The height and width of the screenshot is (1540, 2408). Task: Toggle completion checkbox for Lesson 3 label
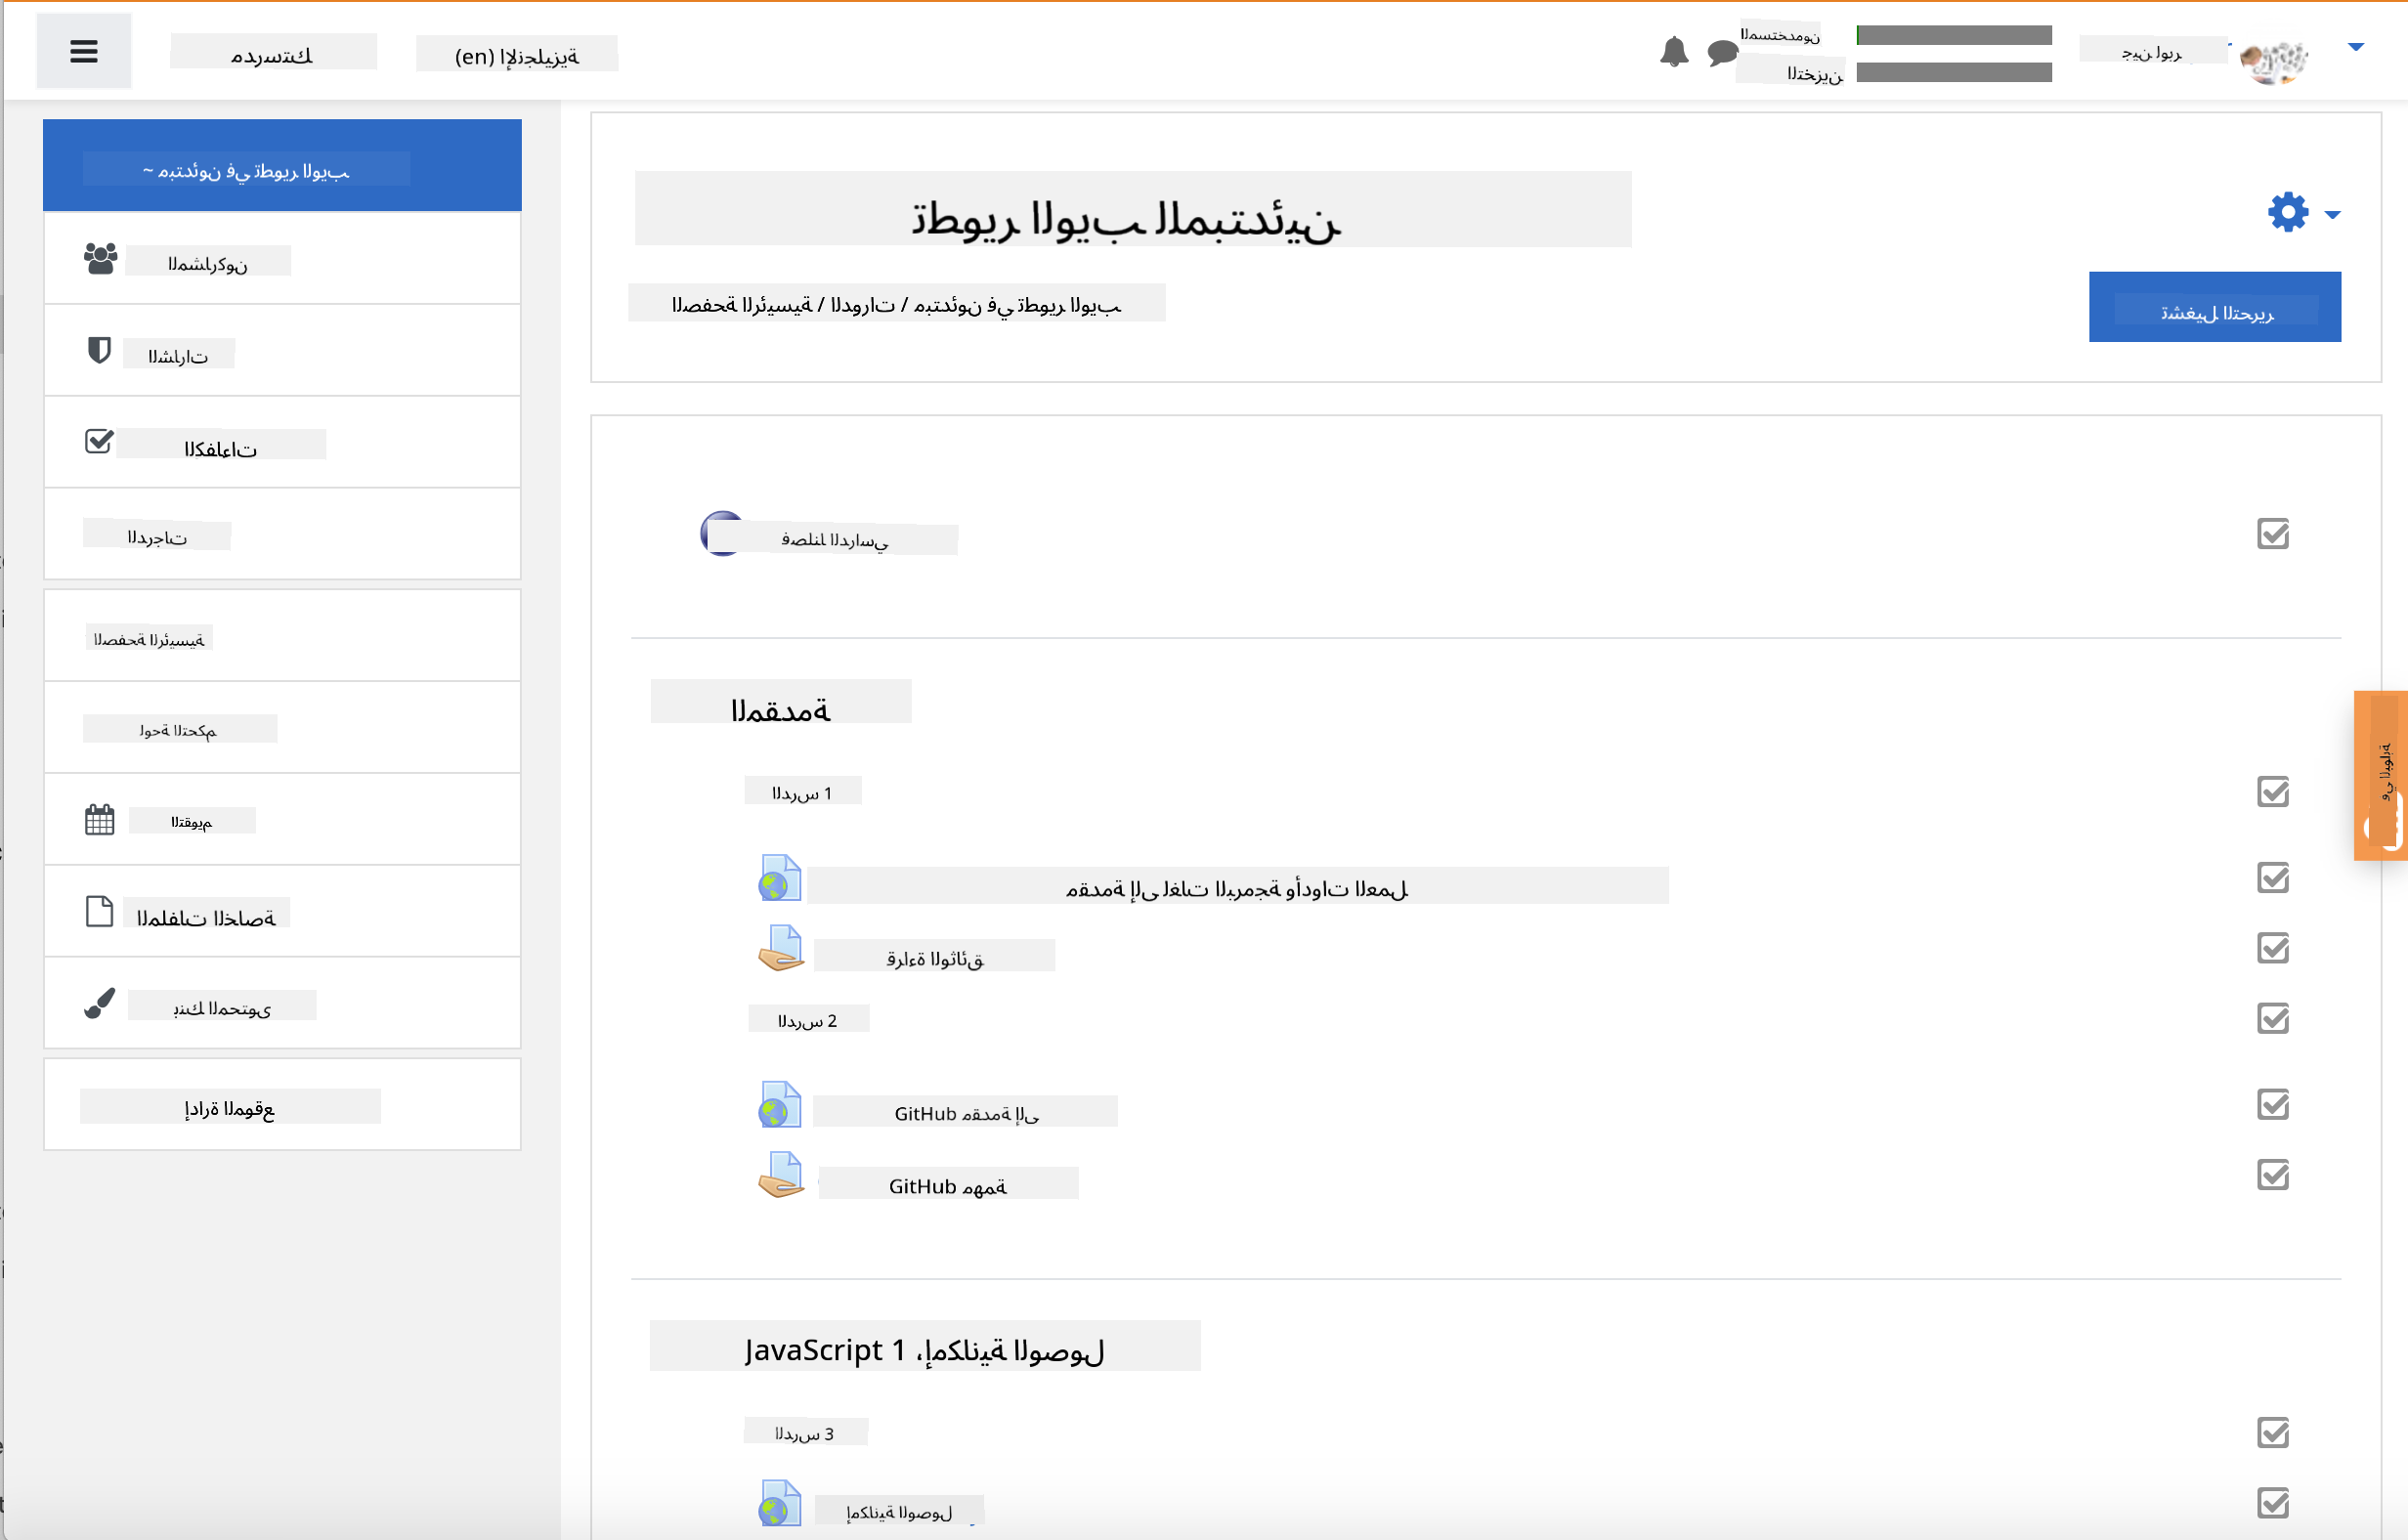(2272, 1433)
